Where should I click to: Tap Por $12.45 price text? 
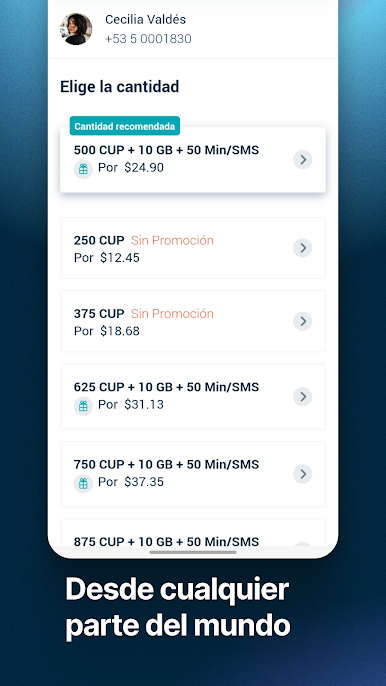pos(107,258)
